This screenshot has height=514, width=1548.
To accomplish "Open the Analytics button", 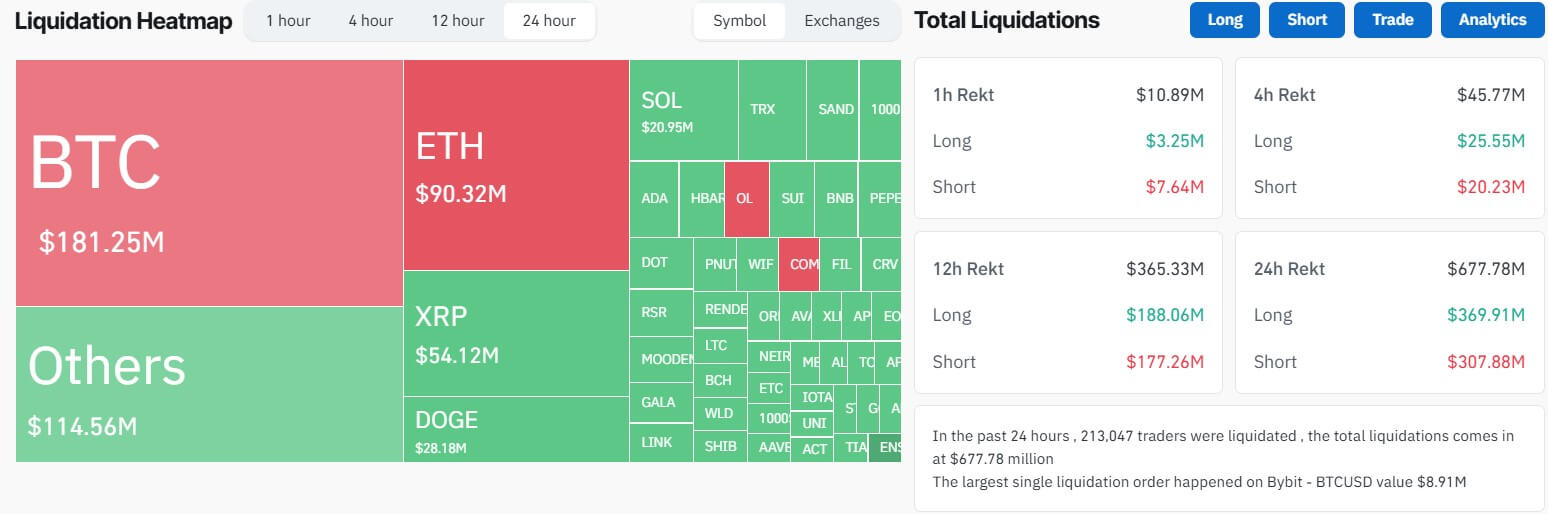I will [x=1492, y=20].
